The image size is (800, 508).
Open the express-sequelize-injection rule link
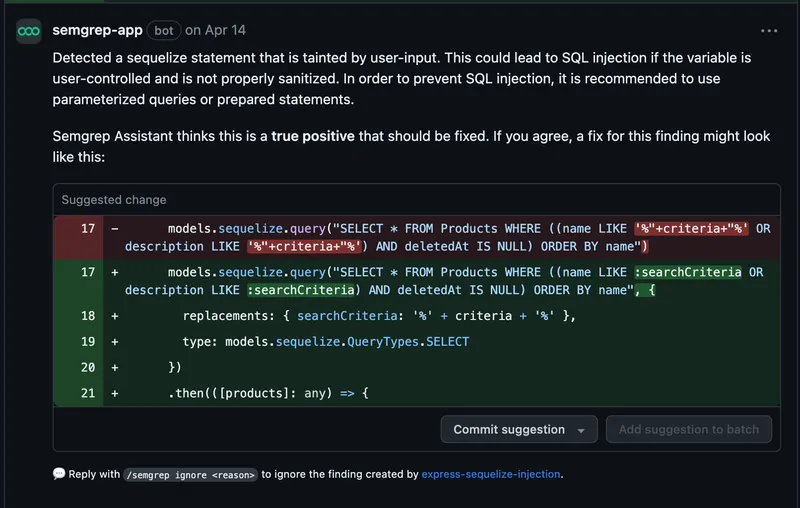[x=491, y=474]
